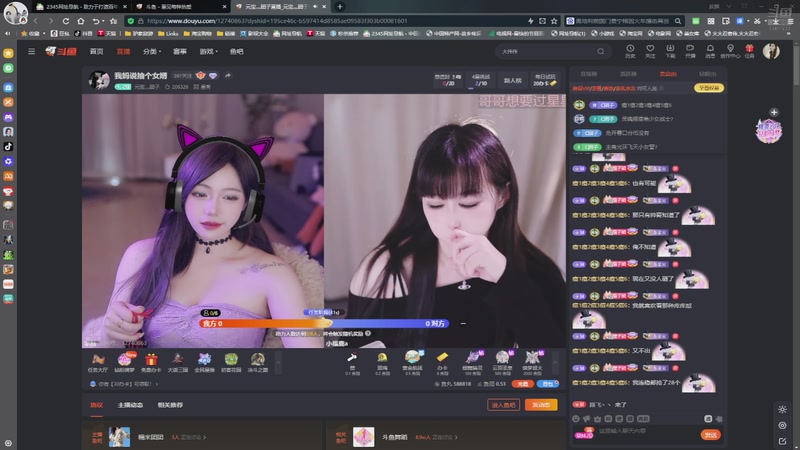Switch to the 相关推荐 tab
Screen dimensions: 800x450
point(170,405)
